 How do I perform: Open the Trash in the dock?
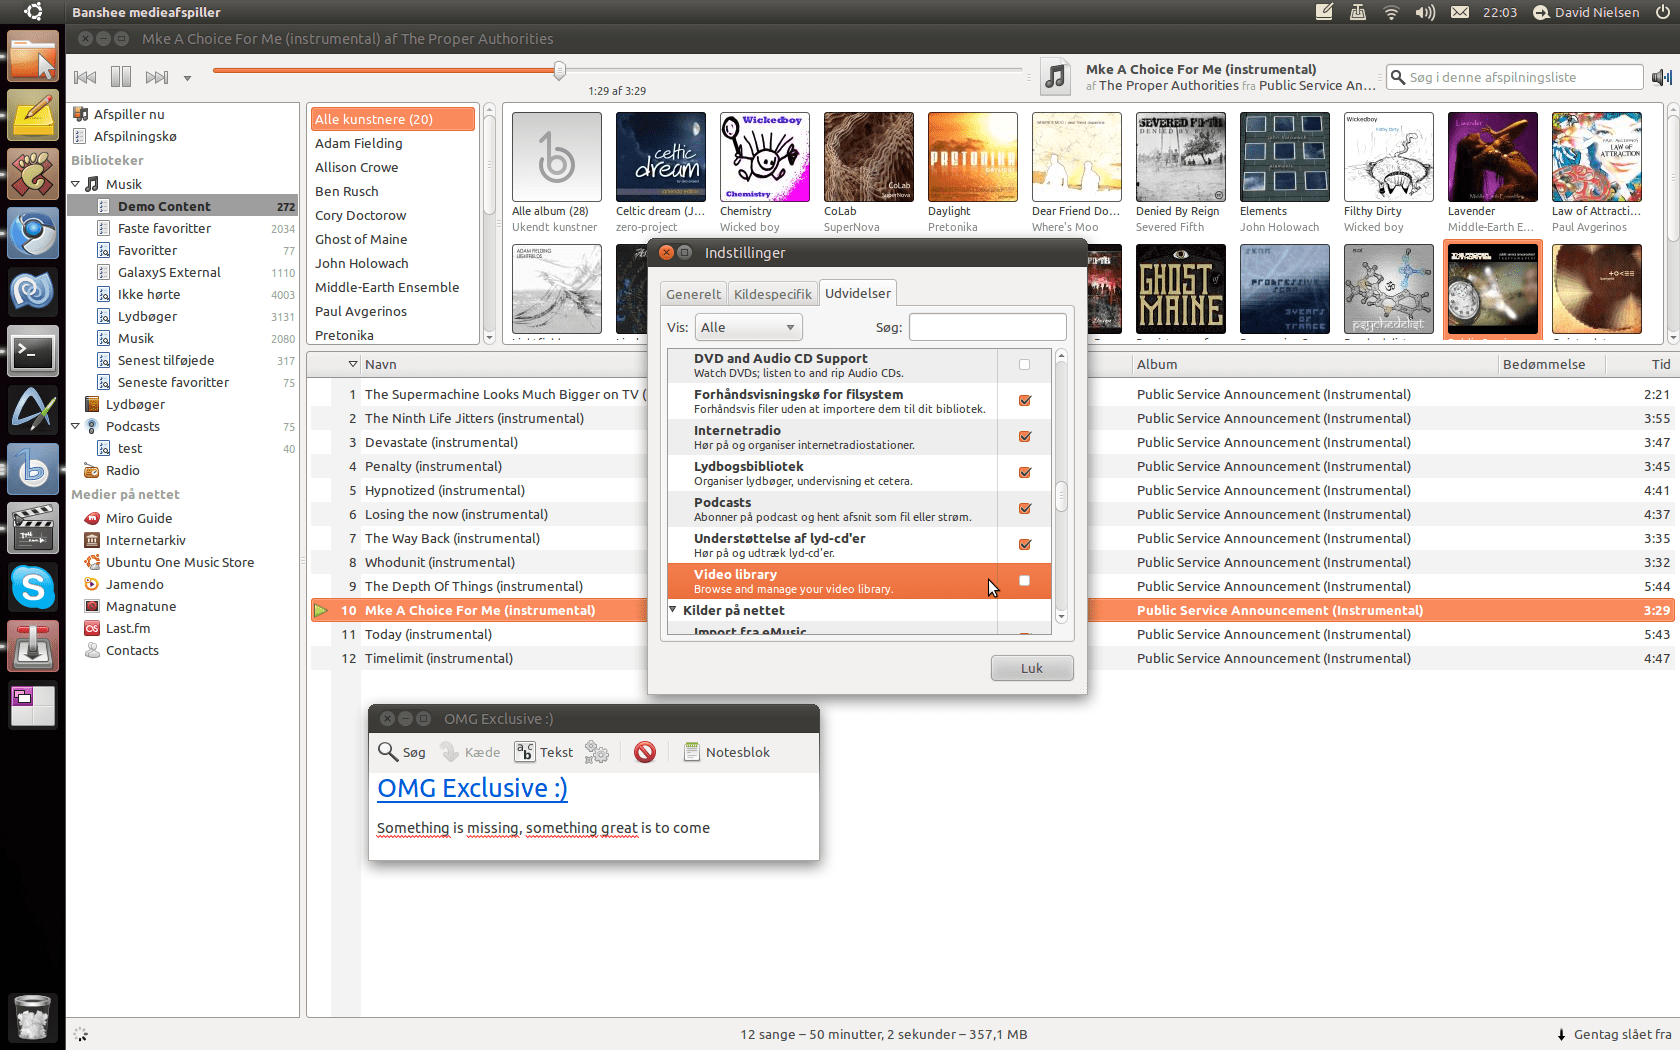click(x=33, y=1018)
